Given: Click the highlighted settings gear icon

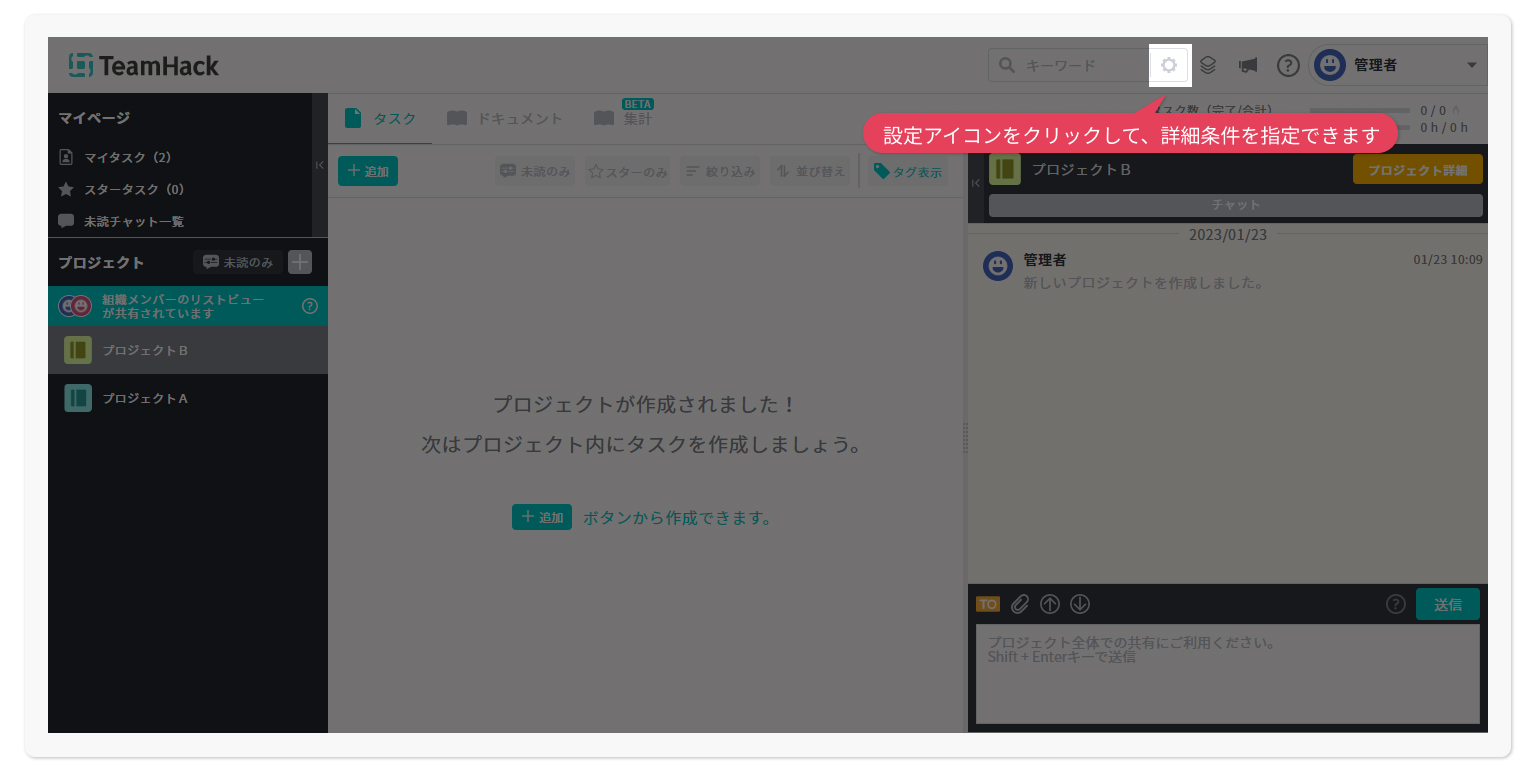Looking at the screenshot, I should click(1169, 66).
